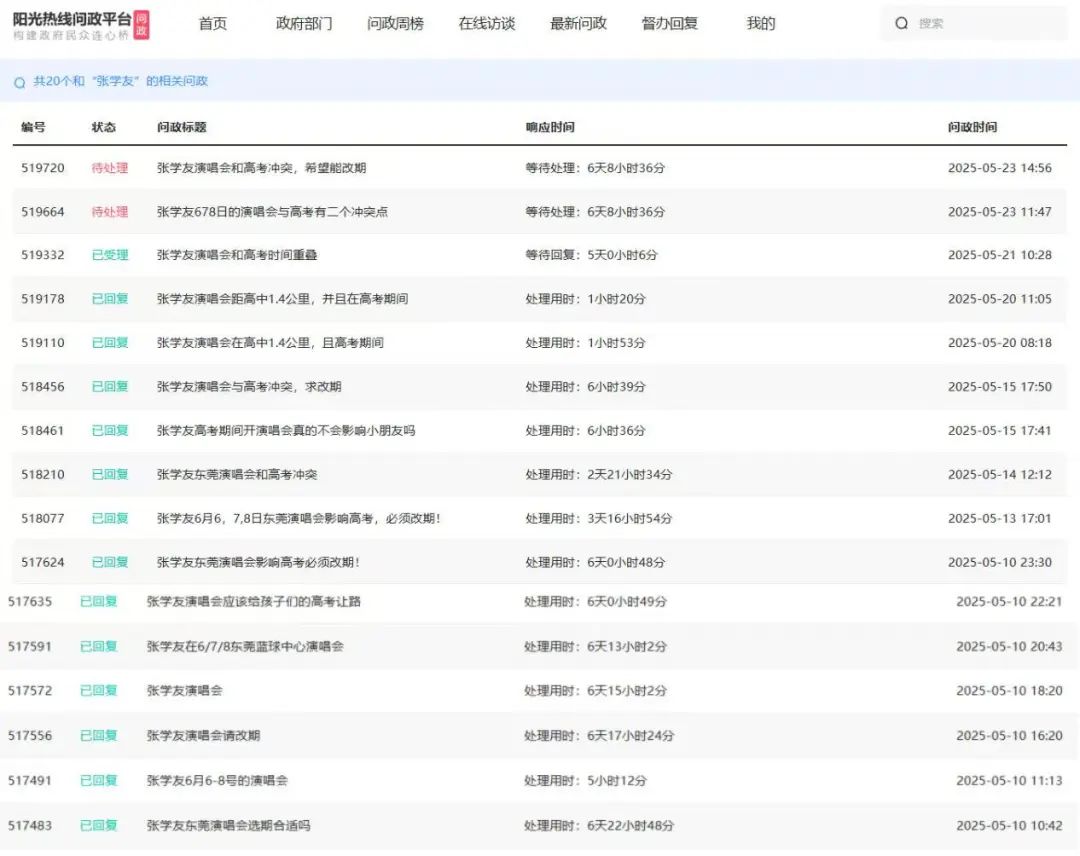The image size is (1080, 856).
Task: Click the ID number 517591
Action: [30, 646]
